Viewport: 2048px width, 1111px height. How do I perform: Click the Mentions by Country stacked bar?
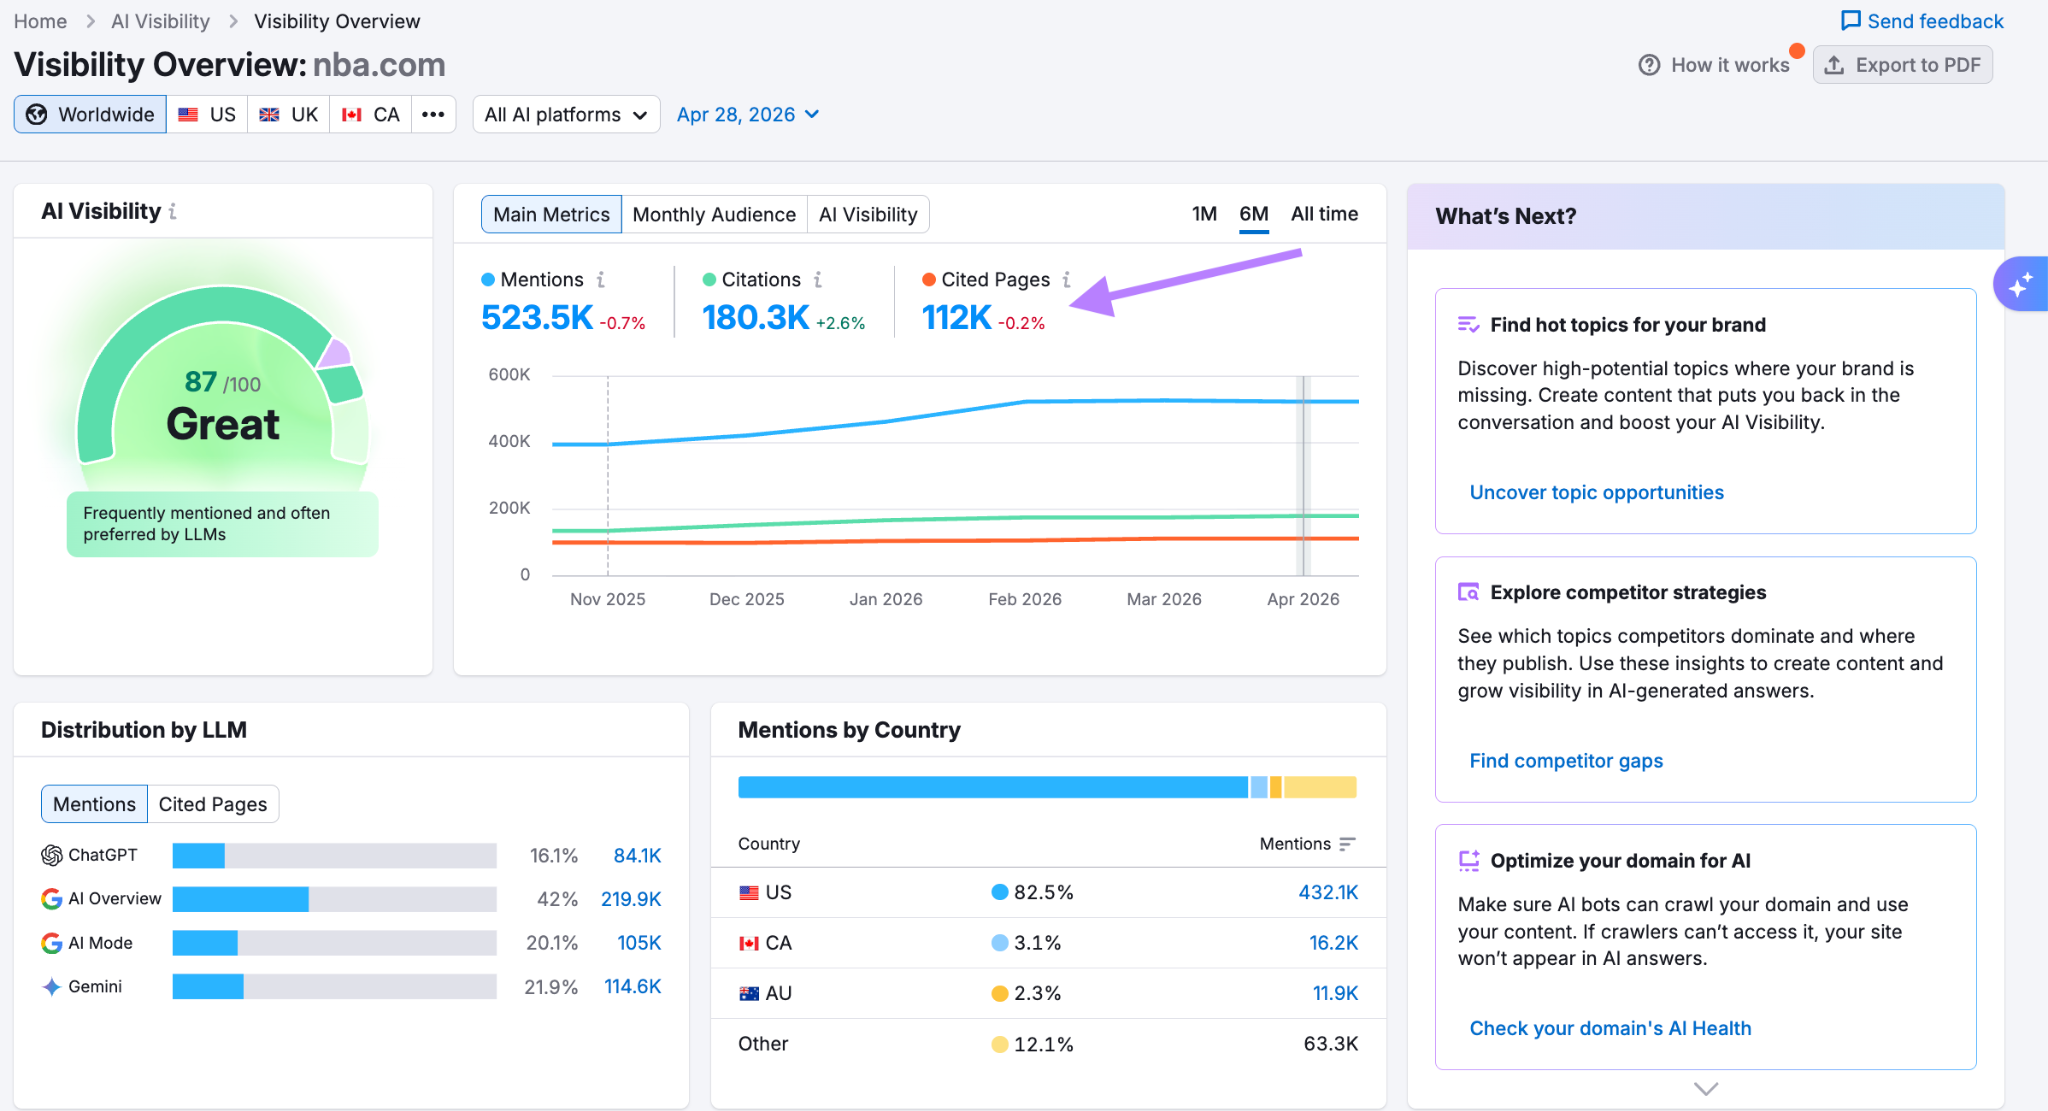pyautogui.click(x=1047, y=787)
